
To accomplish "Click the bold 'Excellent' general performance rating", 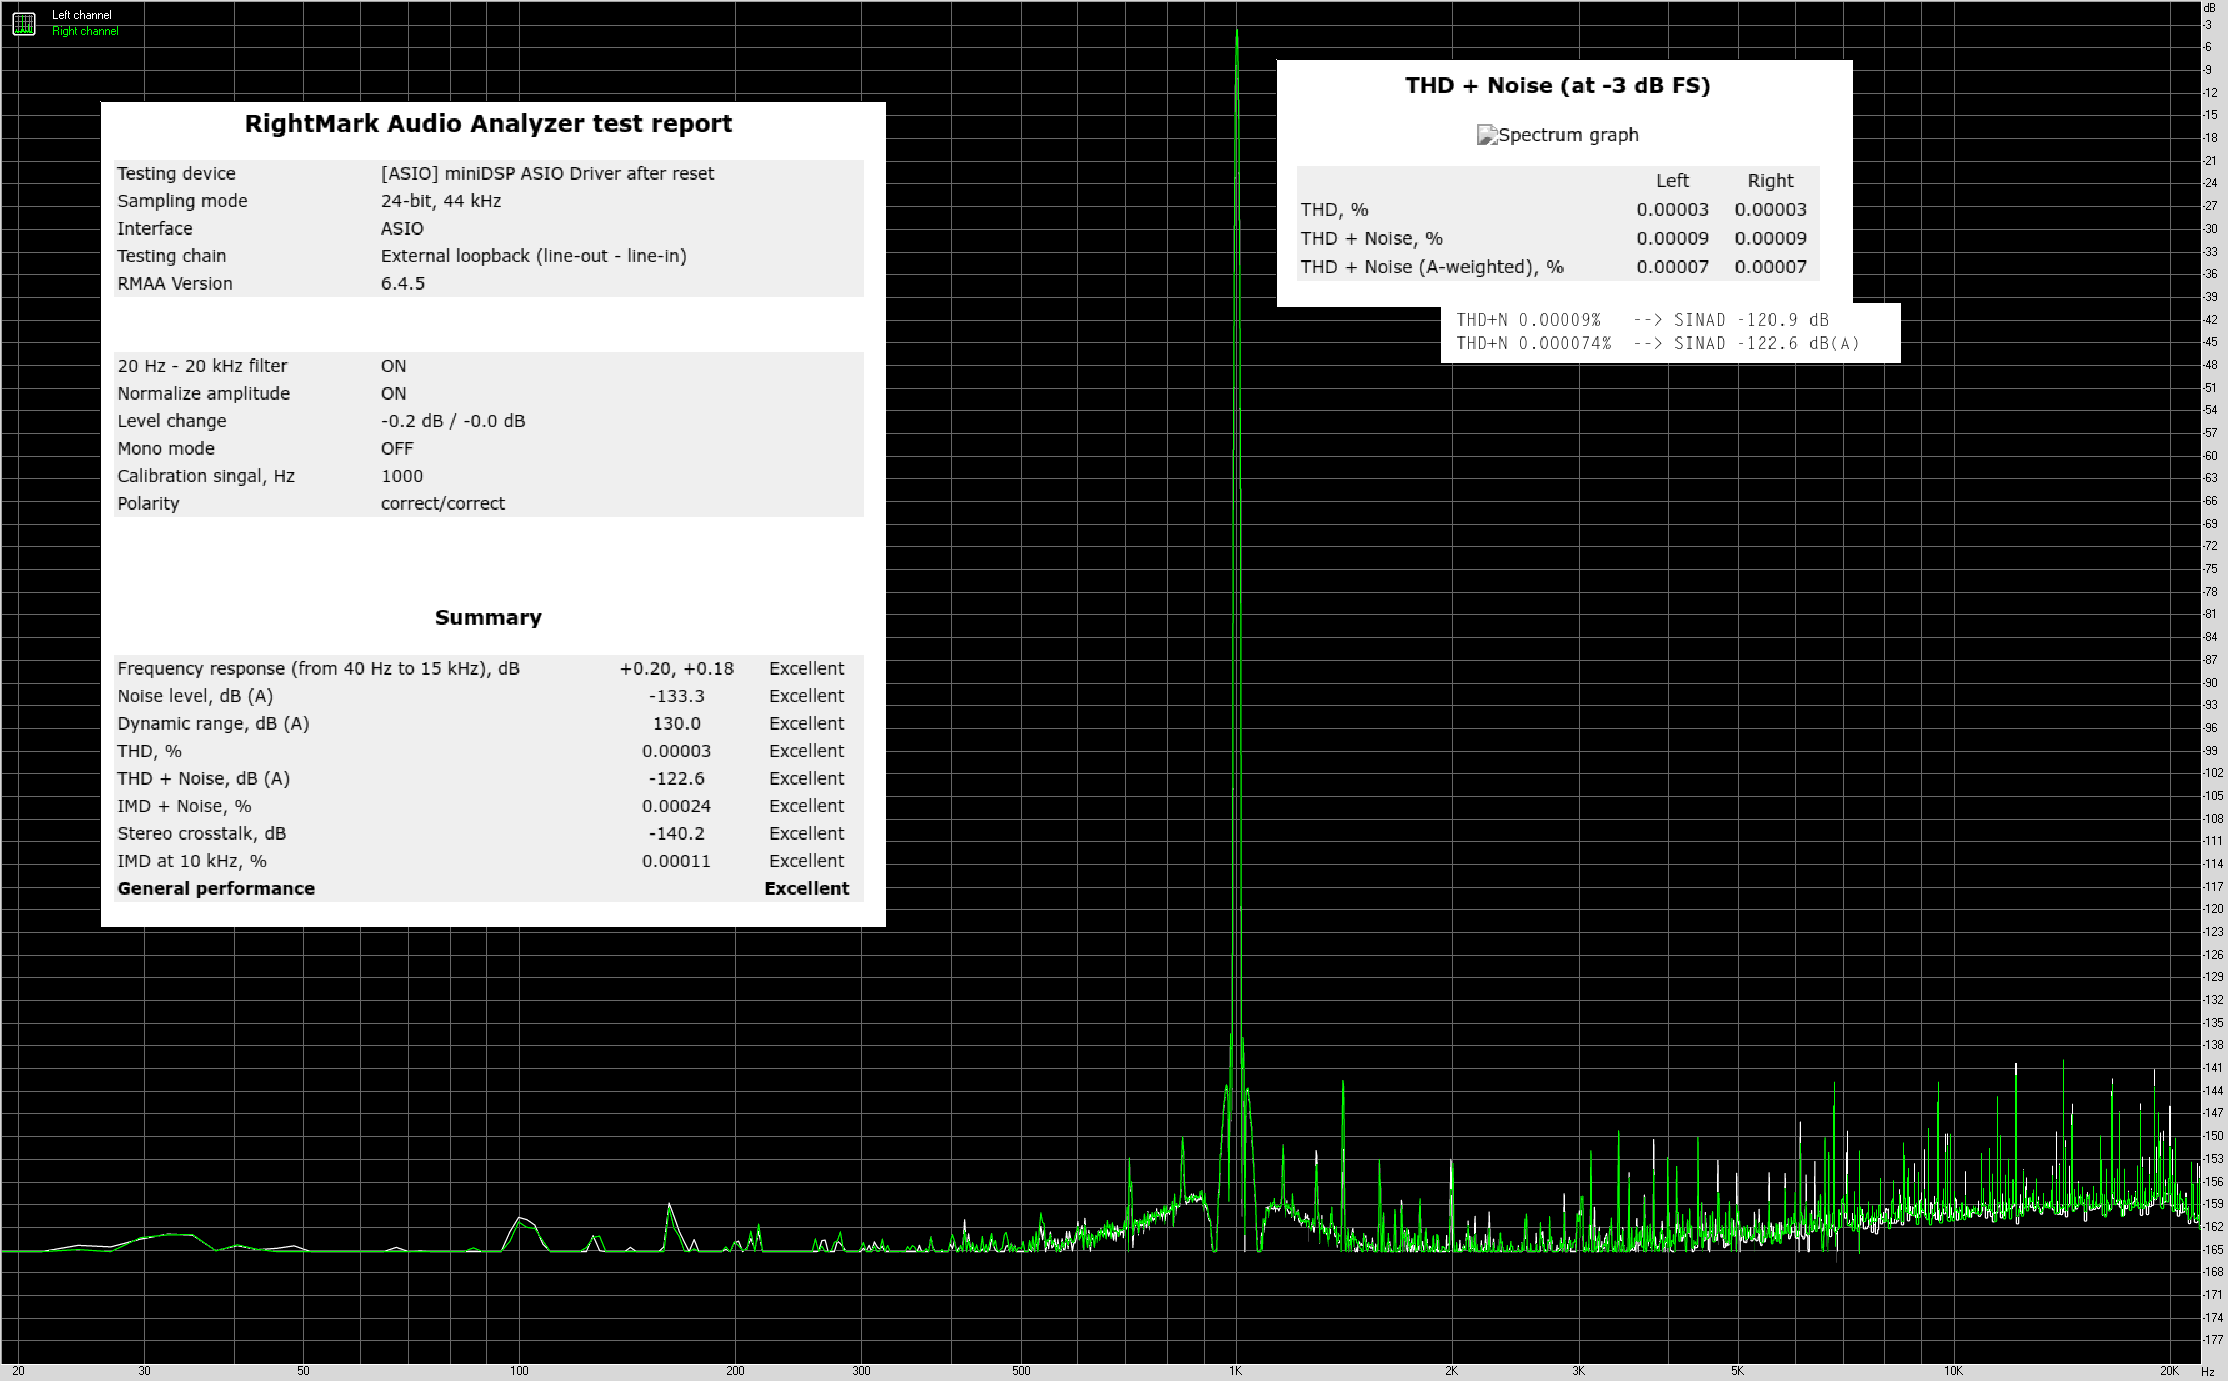I will click(807, 889).
